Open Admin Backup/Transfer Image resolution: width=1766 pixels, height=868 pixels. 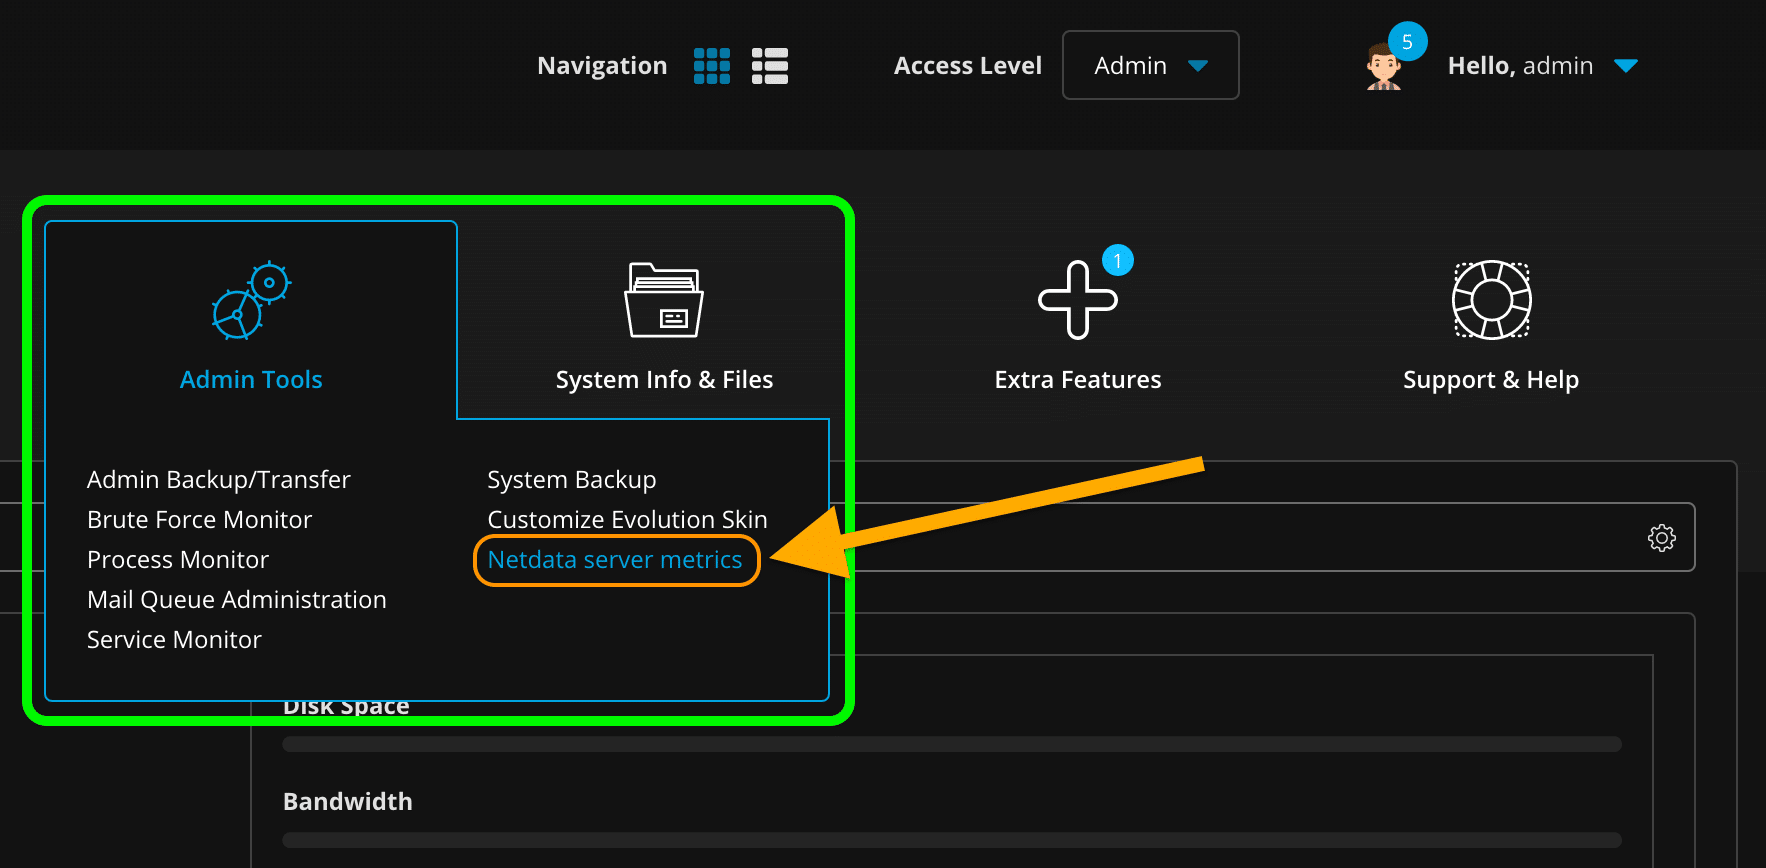(219, 480)
